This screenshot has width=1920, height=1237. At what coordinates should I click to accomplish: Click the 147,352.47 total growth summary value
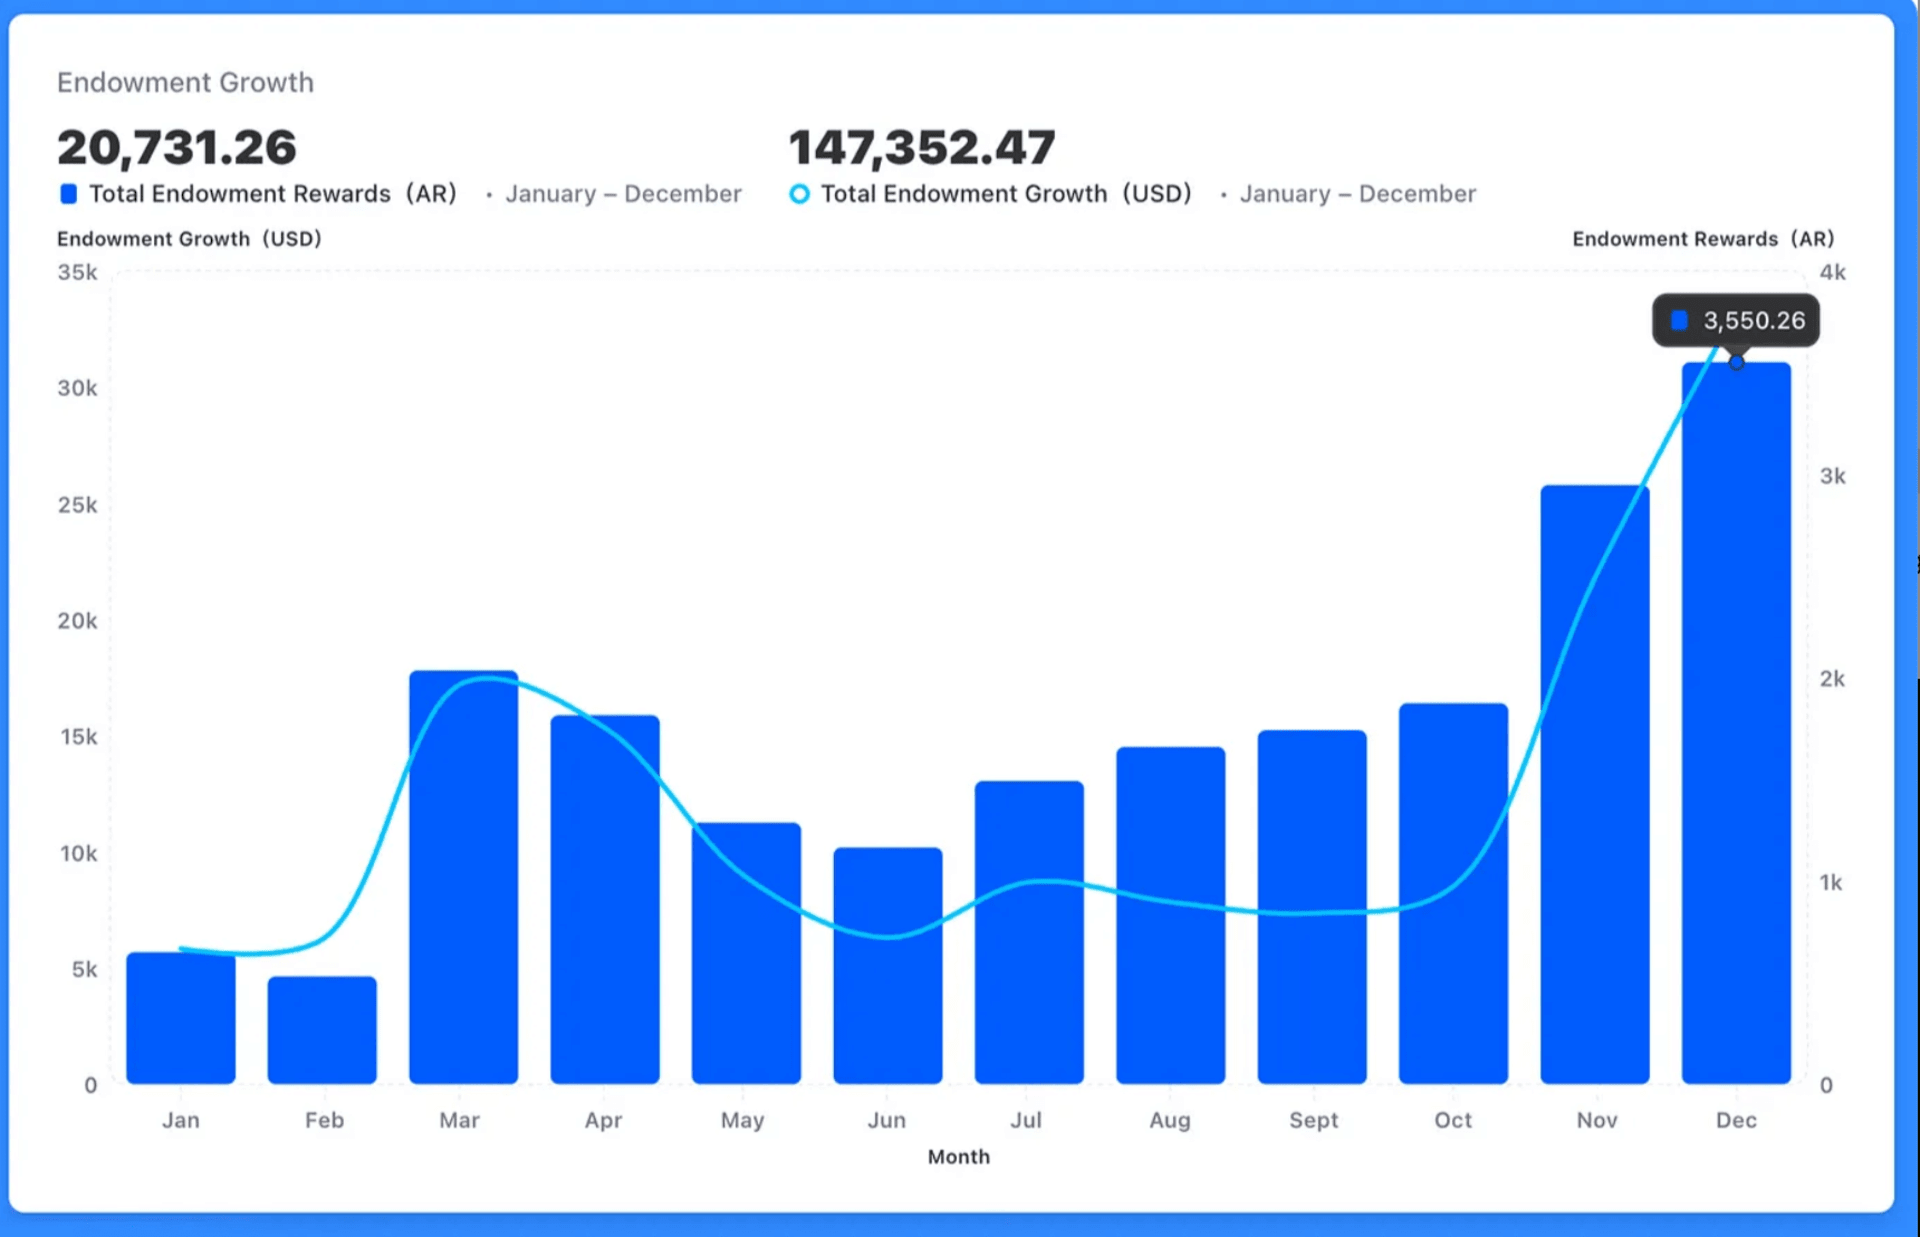[x=925, y=146]
